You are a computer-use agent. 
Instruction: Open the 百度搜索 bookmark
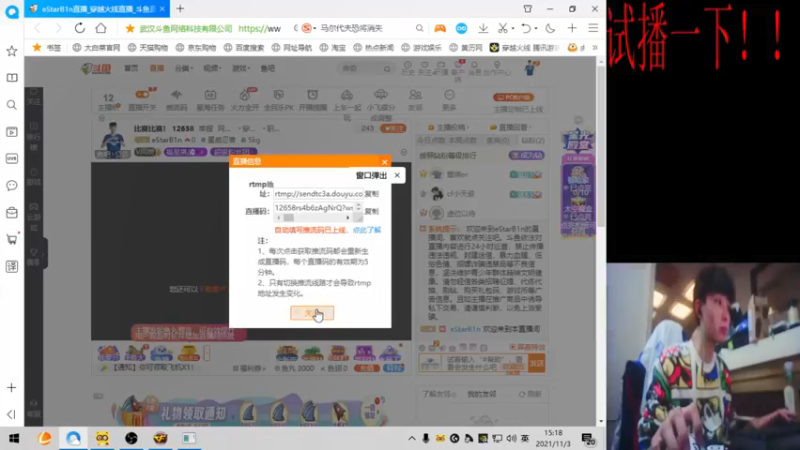[x=244, y=47]
